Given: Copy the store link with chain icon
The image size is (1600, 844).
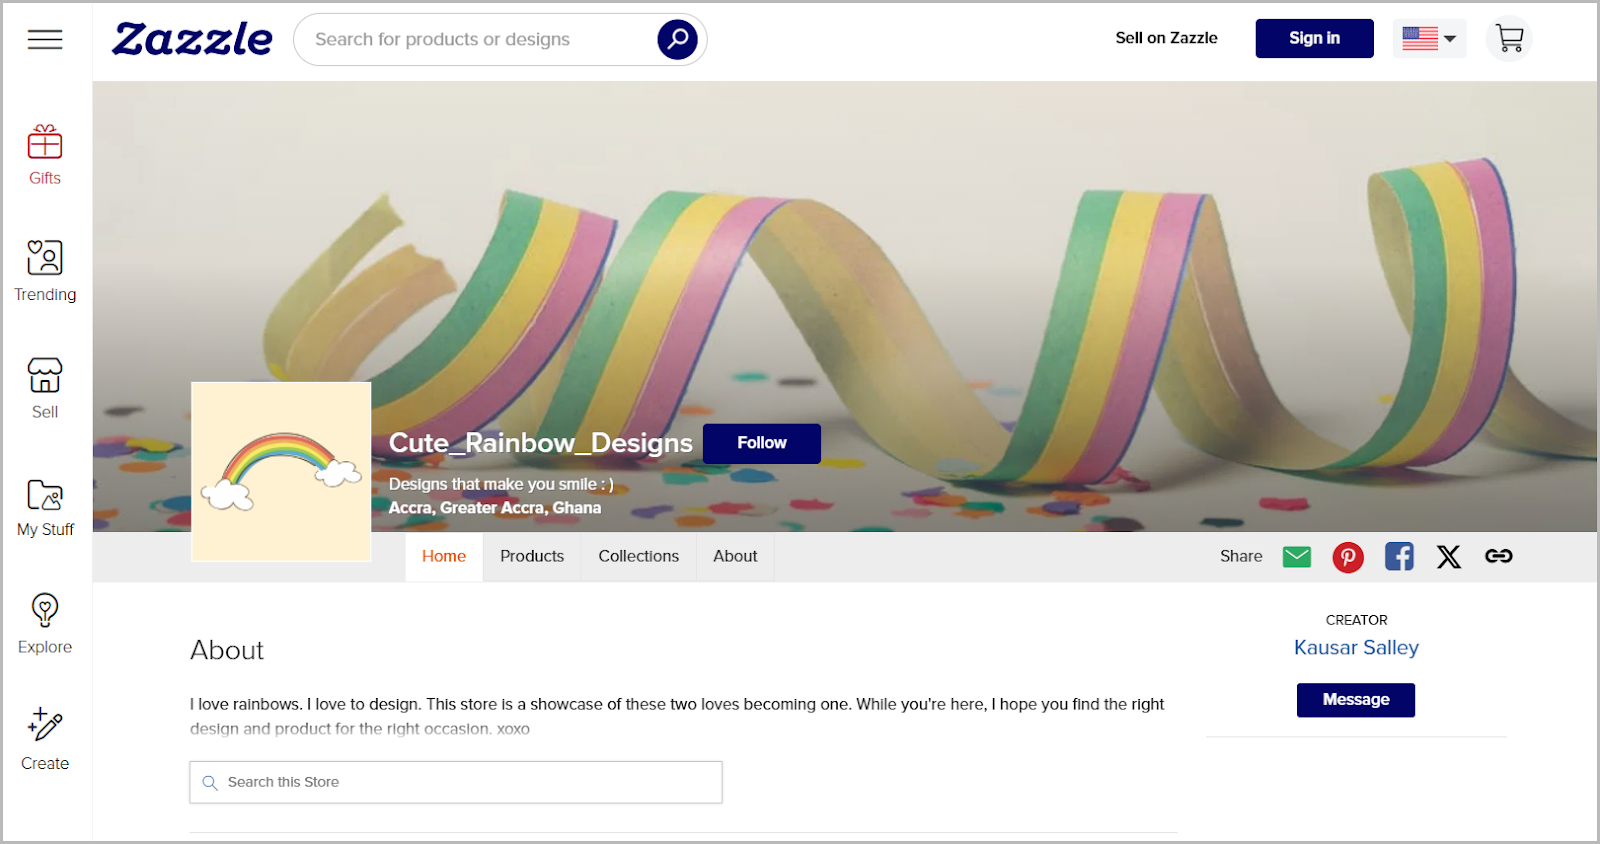Looking at the screenshot, I should pyautogui.click(x=1498, y=557).
